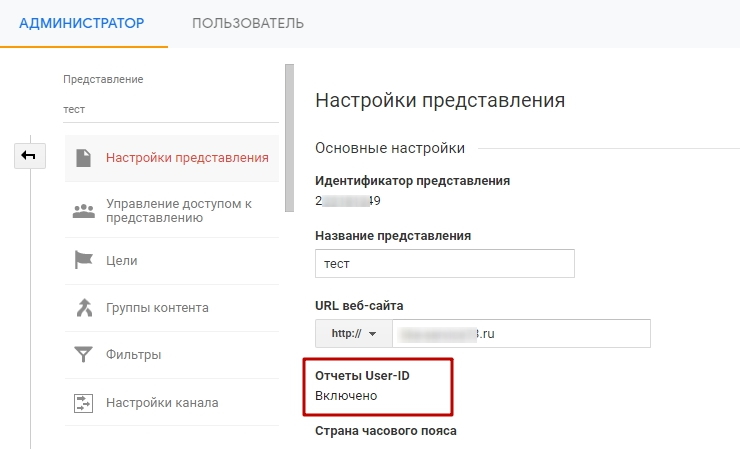Click the back arrow button
This screenshot has width=740, height=449.
click(x=30, y=156)
